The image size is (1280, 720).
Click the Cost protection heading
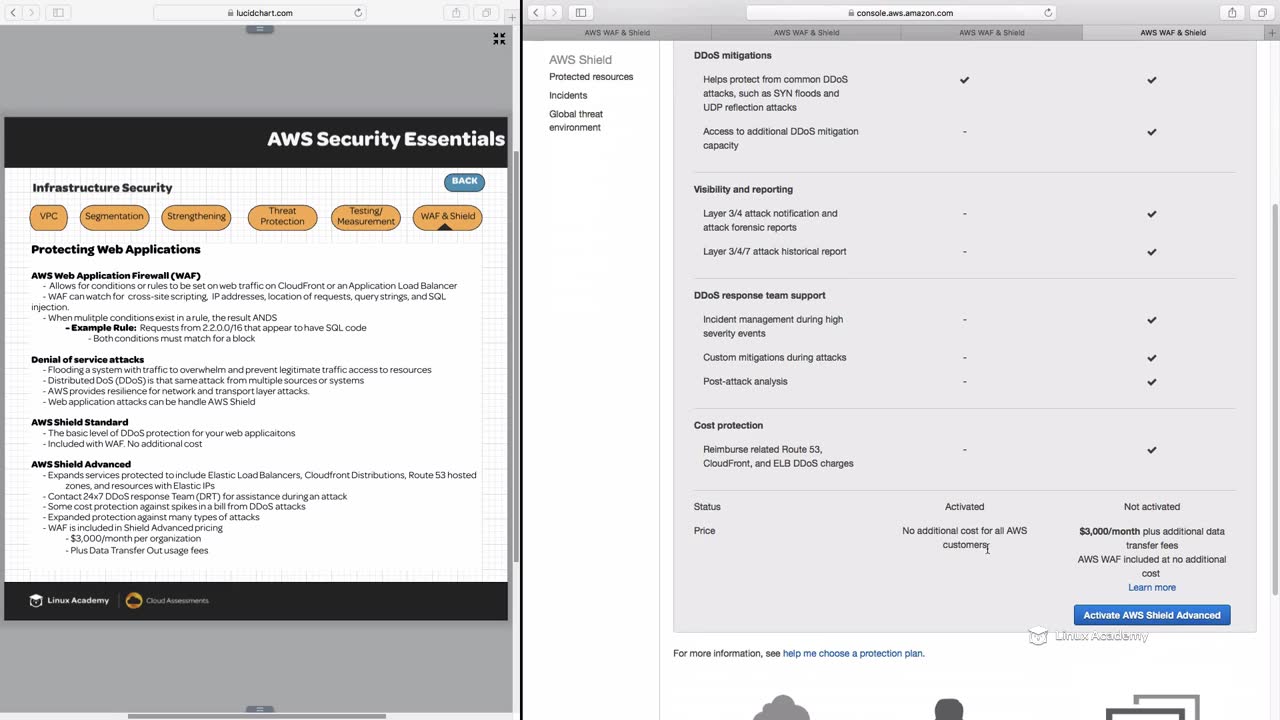pyautogui.click(x=728, y=426)
